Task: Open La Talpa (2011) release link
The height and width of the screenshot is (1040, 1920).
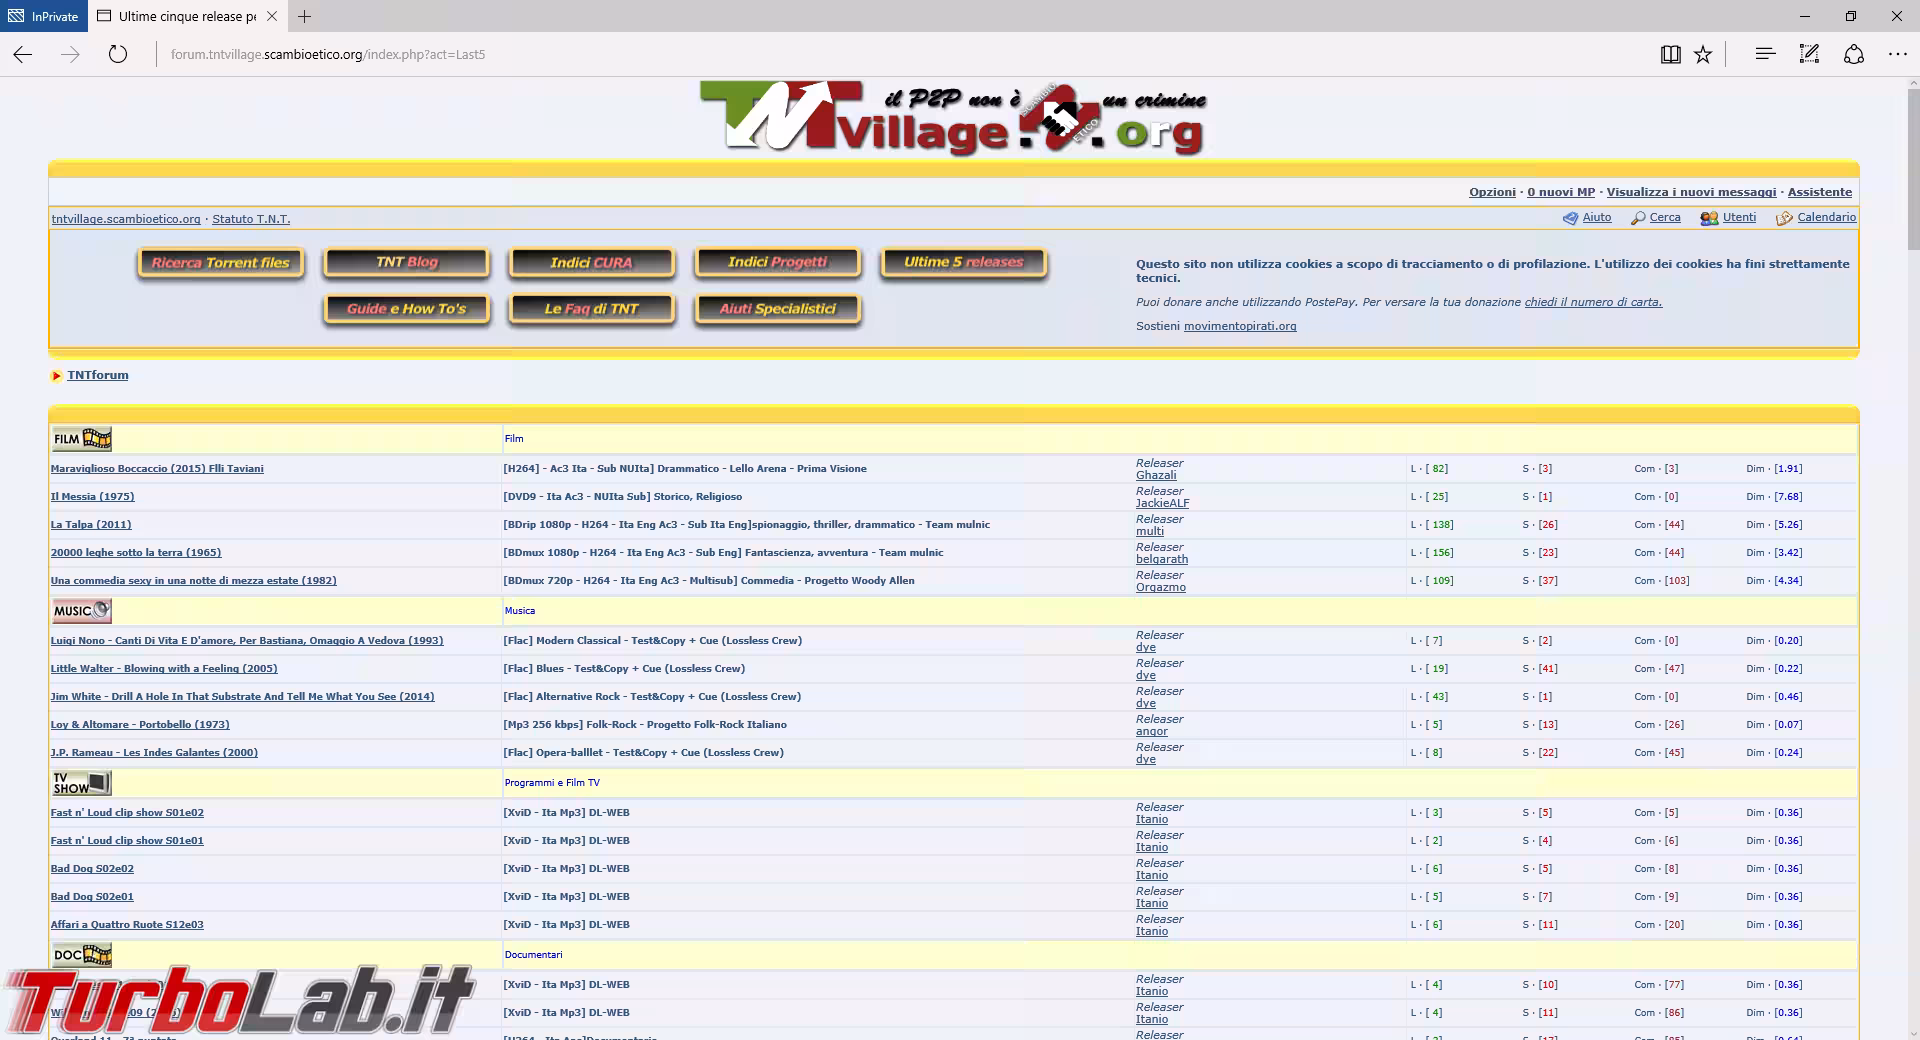Action: [x=91, y=525]
